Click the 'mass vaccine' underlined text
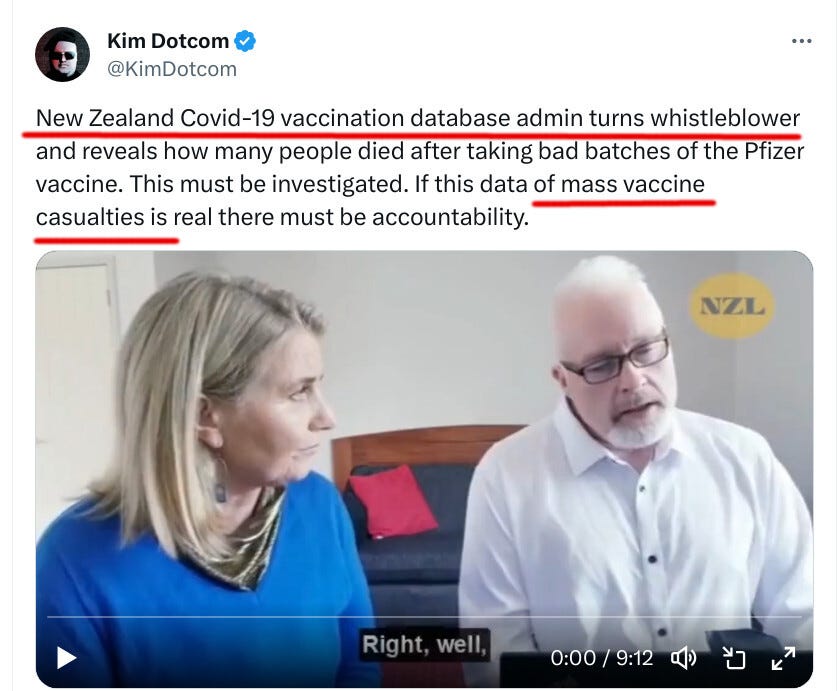This screenshot has height=691, width=838. (x=633, y=184)
